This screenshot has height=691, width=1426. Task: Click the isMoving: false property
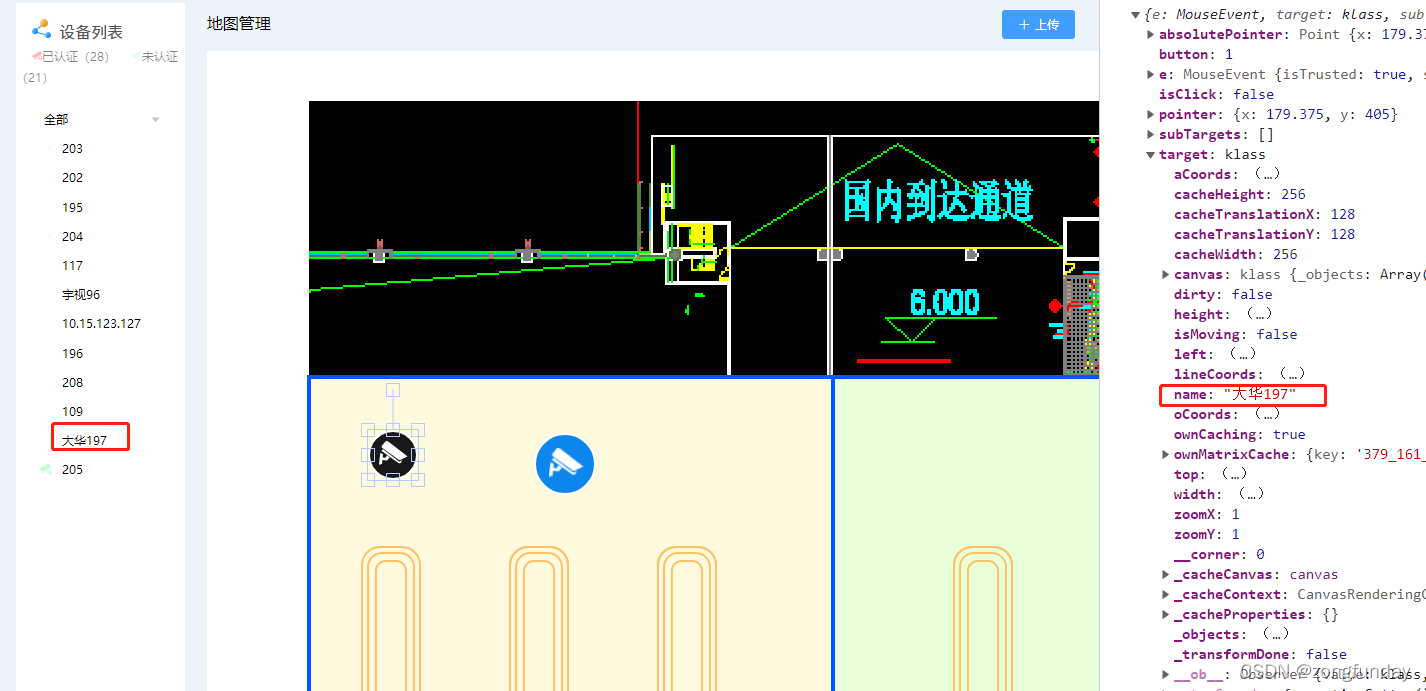coord(1236,334)
